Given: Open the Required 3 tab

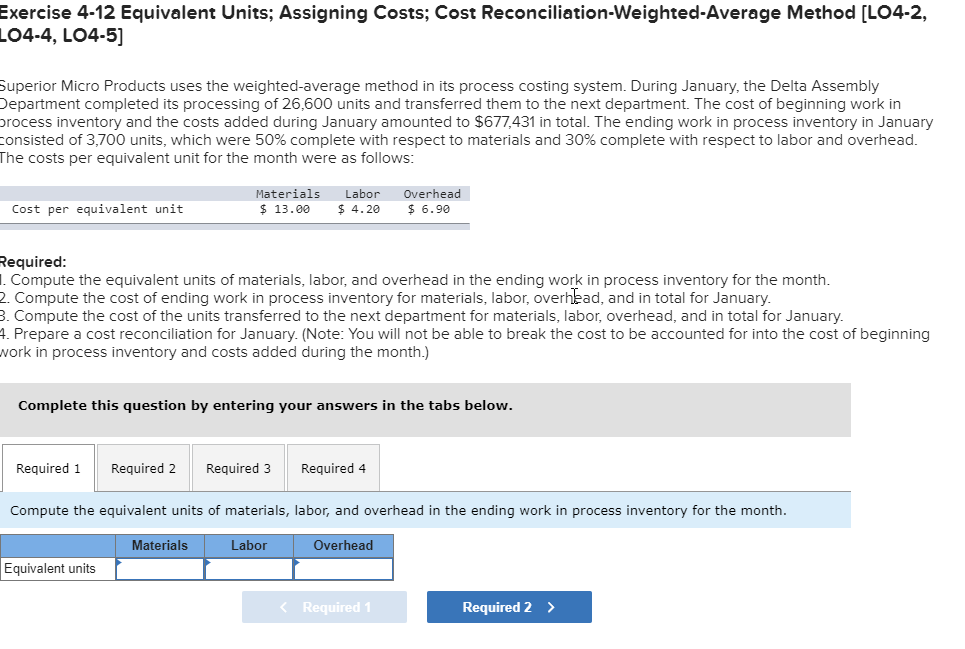Looking at the screenshot, I should [x=237, y=467].
